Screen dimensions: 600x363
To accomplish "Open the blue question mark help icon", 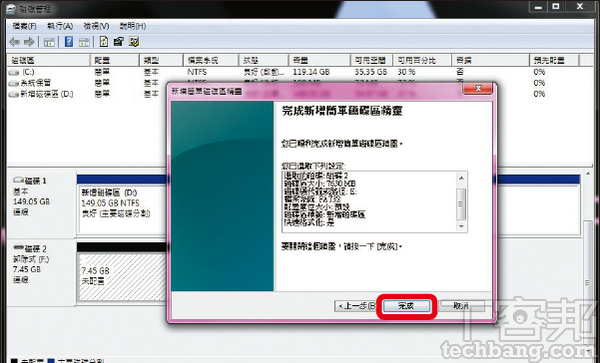I will tap(69, 42).
